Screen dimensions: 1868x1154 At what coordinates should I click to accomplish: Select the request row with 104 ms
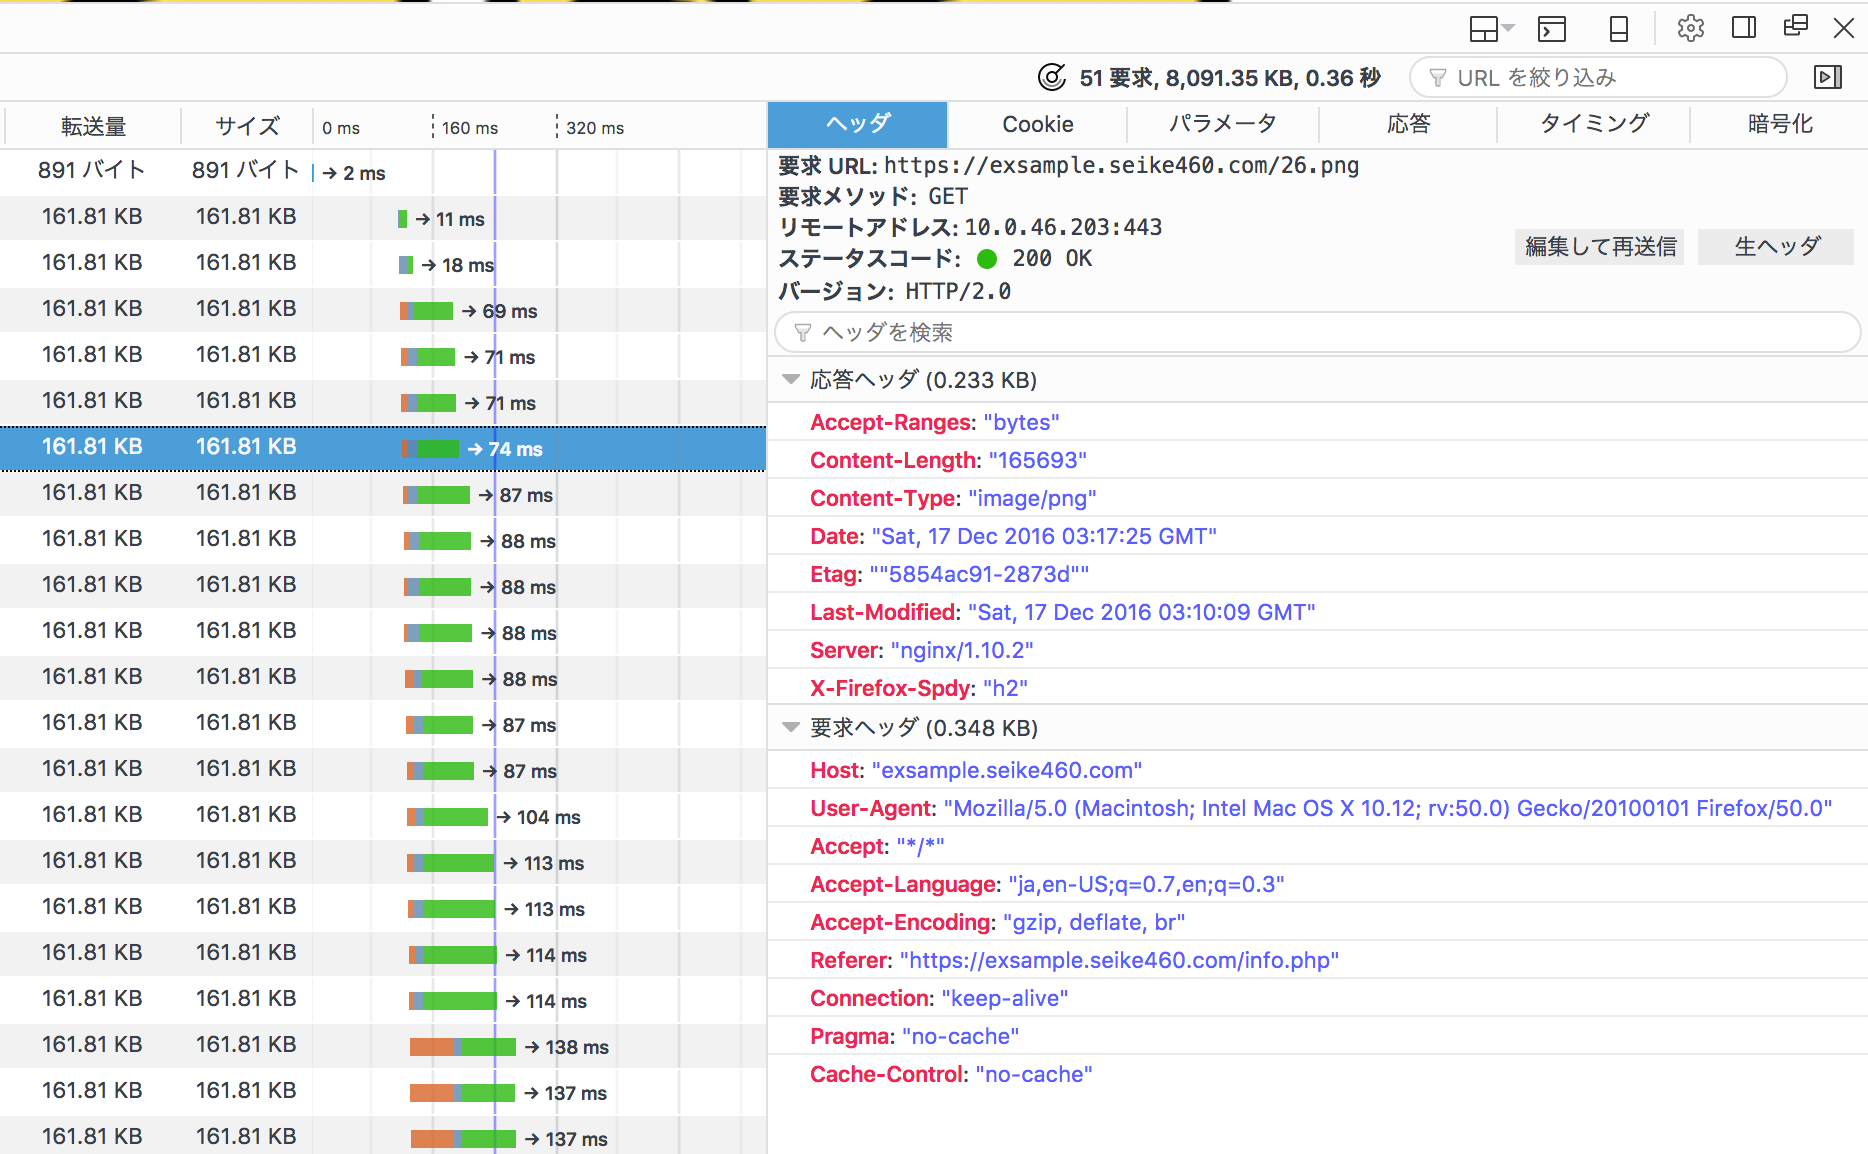[383, 816]
